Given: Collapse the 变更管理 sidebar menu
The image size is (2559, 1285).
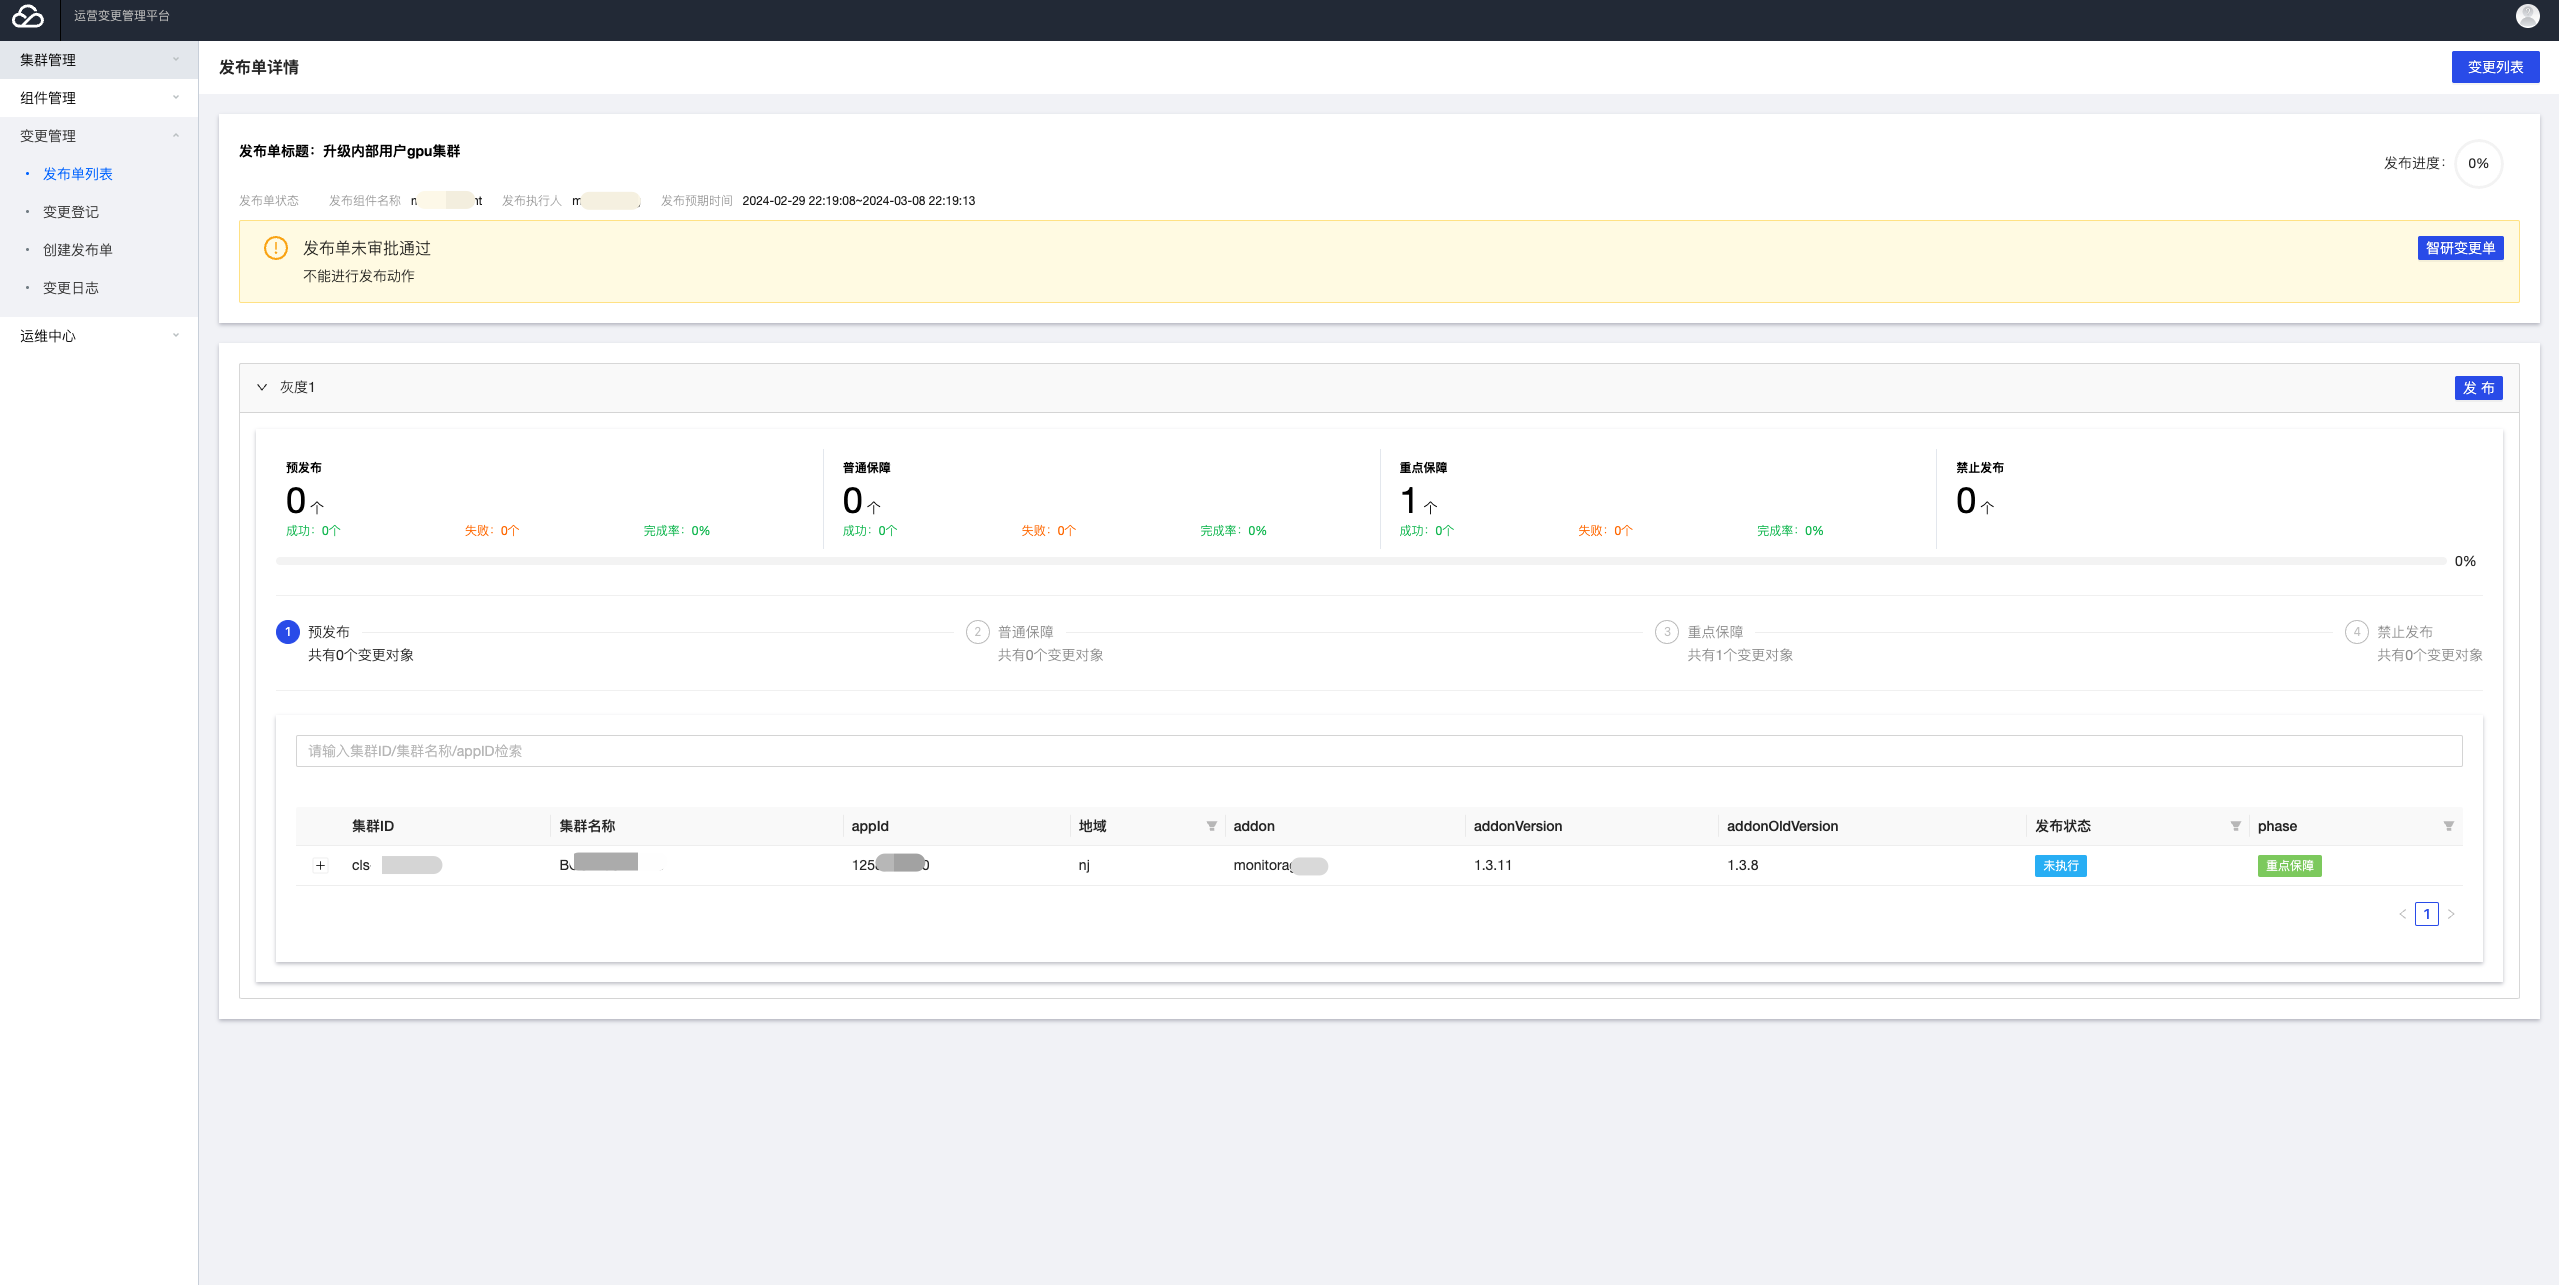Looking at the screenshot, I should coord(99,136).
